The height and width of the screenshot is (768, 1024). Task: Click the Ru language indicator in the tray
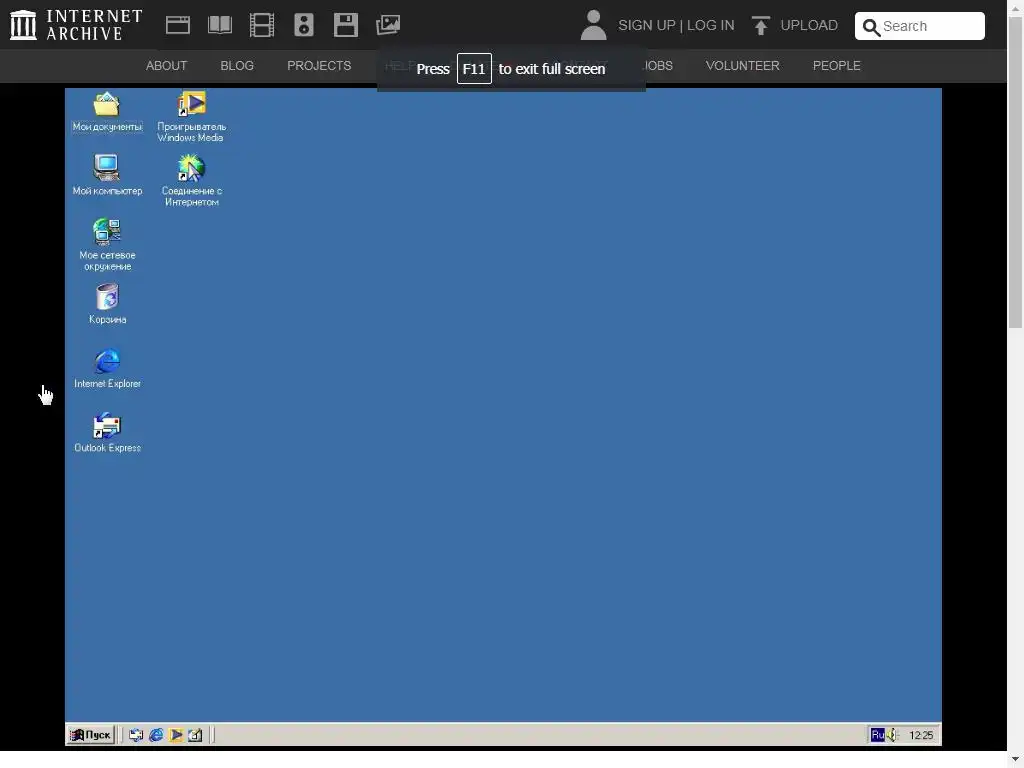coord(878,735)
